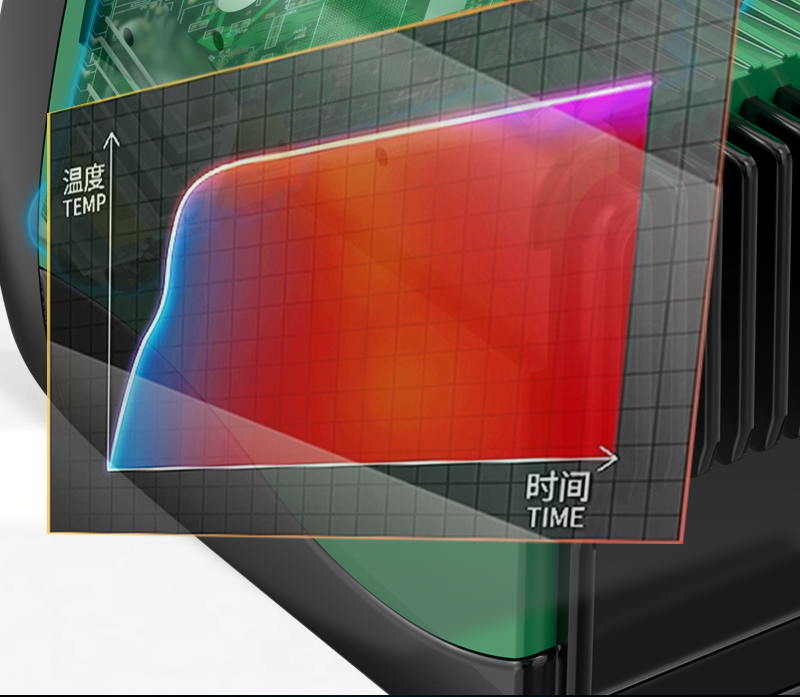Image resolution: width=800 pixels, height=697 pixels.
Task: Click the blue glow at left device edge
Action: pyautogui.click(x=40, y=215)
